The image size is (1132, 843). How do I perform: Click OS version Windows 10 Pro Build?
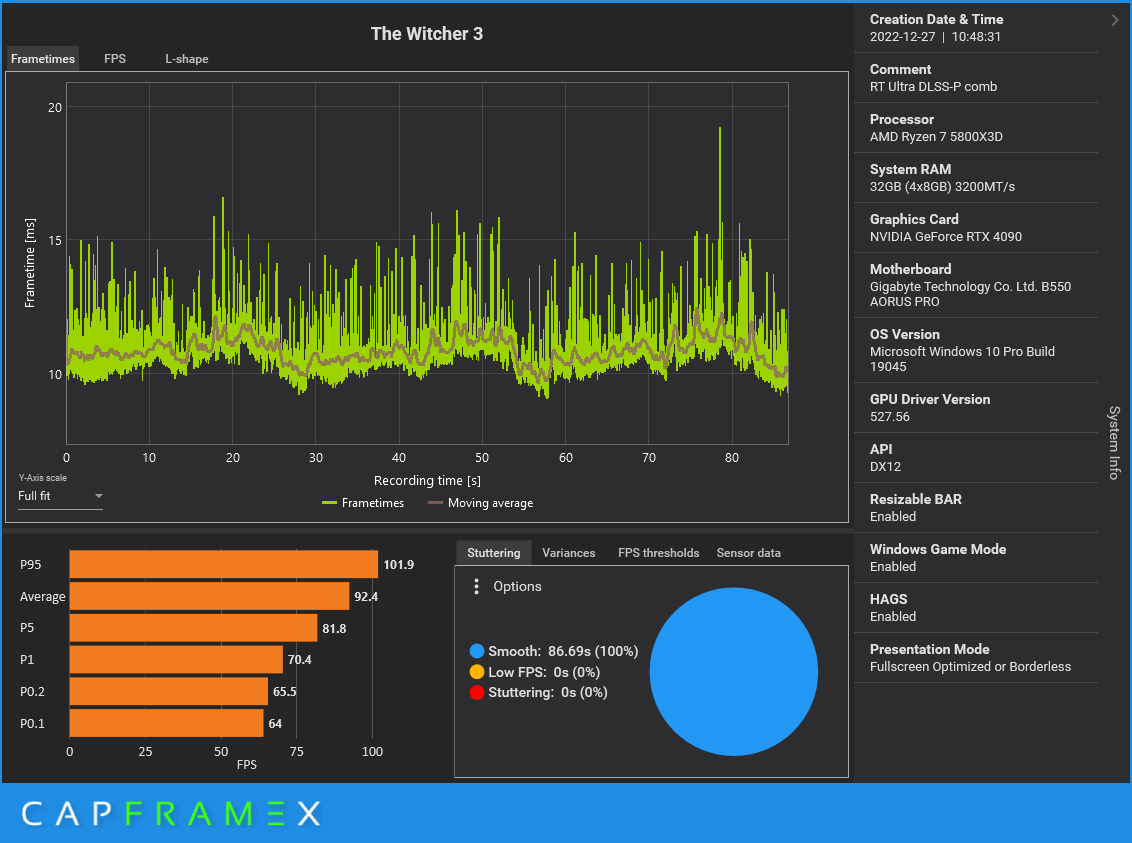(962, 359)
